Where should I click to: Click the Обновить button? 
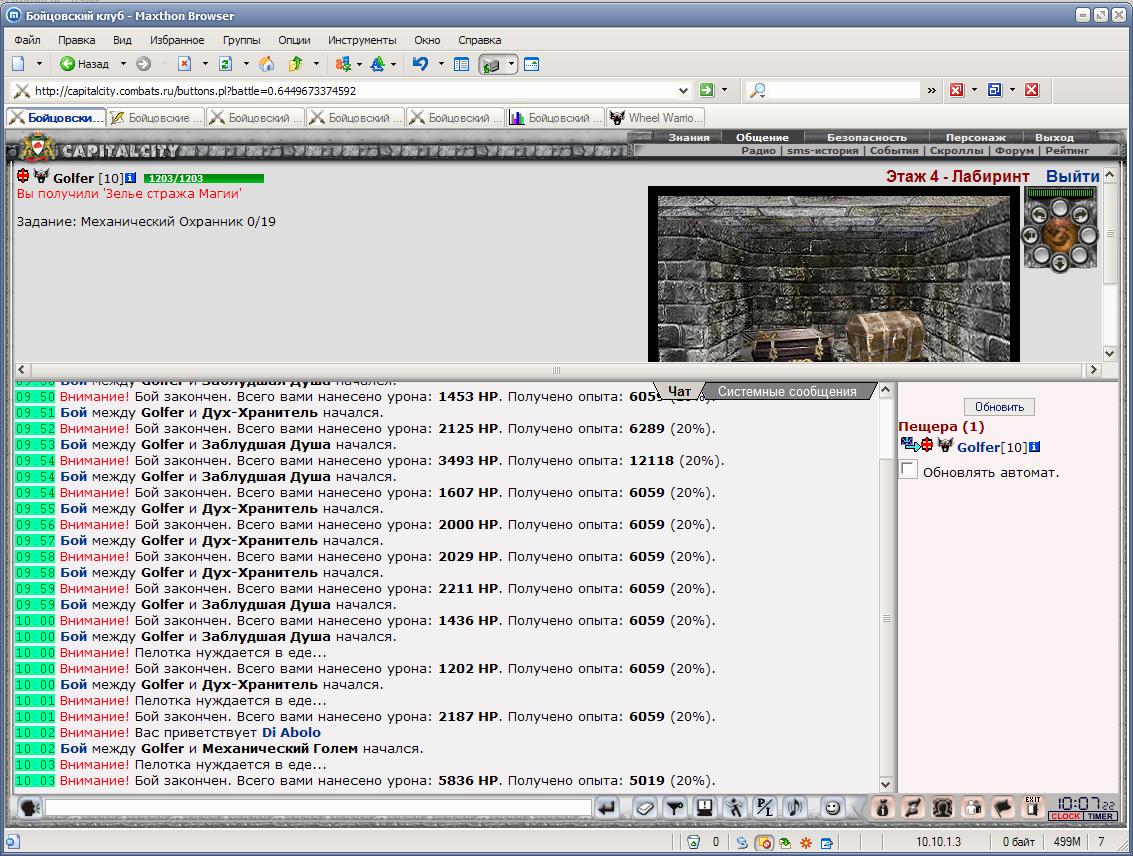click(999, 407)
